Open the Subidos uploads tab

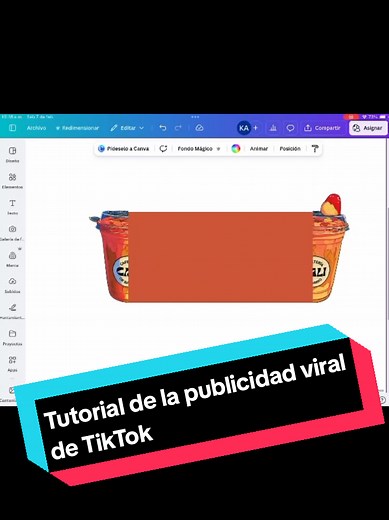pyautogui.click(x=12, y=285)
